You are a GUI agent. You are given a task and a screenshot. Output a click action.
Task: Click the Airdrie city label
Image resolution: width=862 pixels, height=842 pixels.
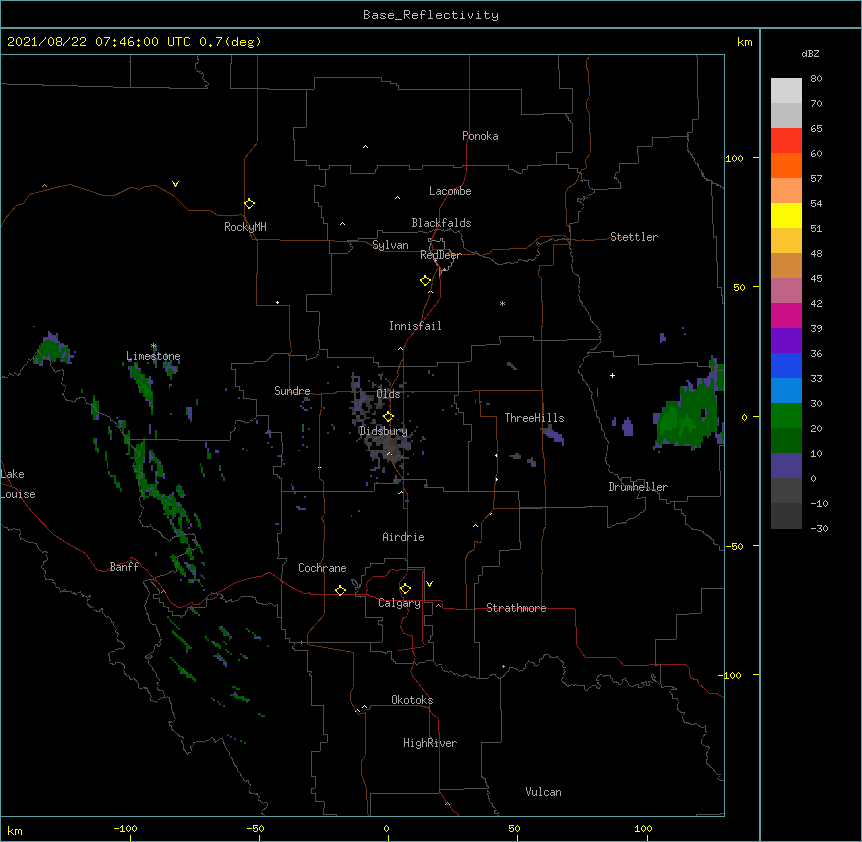pyautogui.click(x=403, y=537)
